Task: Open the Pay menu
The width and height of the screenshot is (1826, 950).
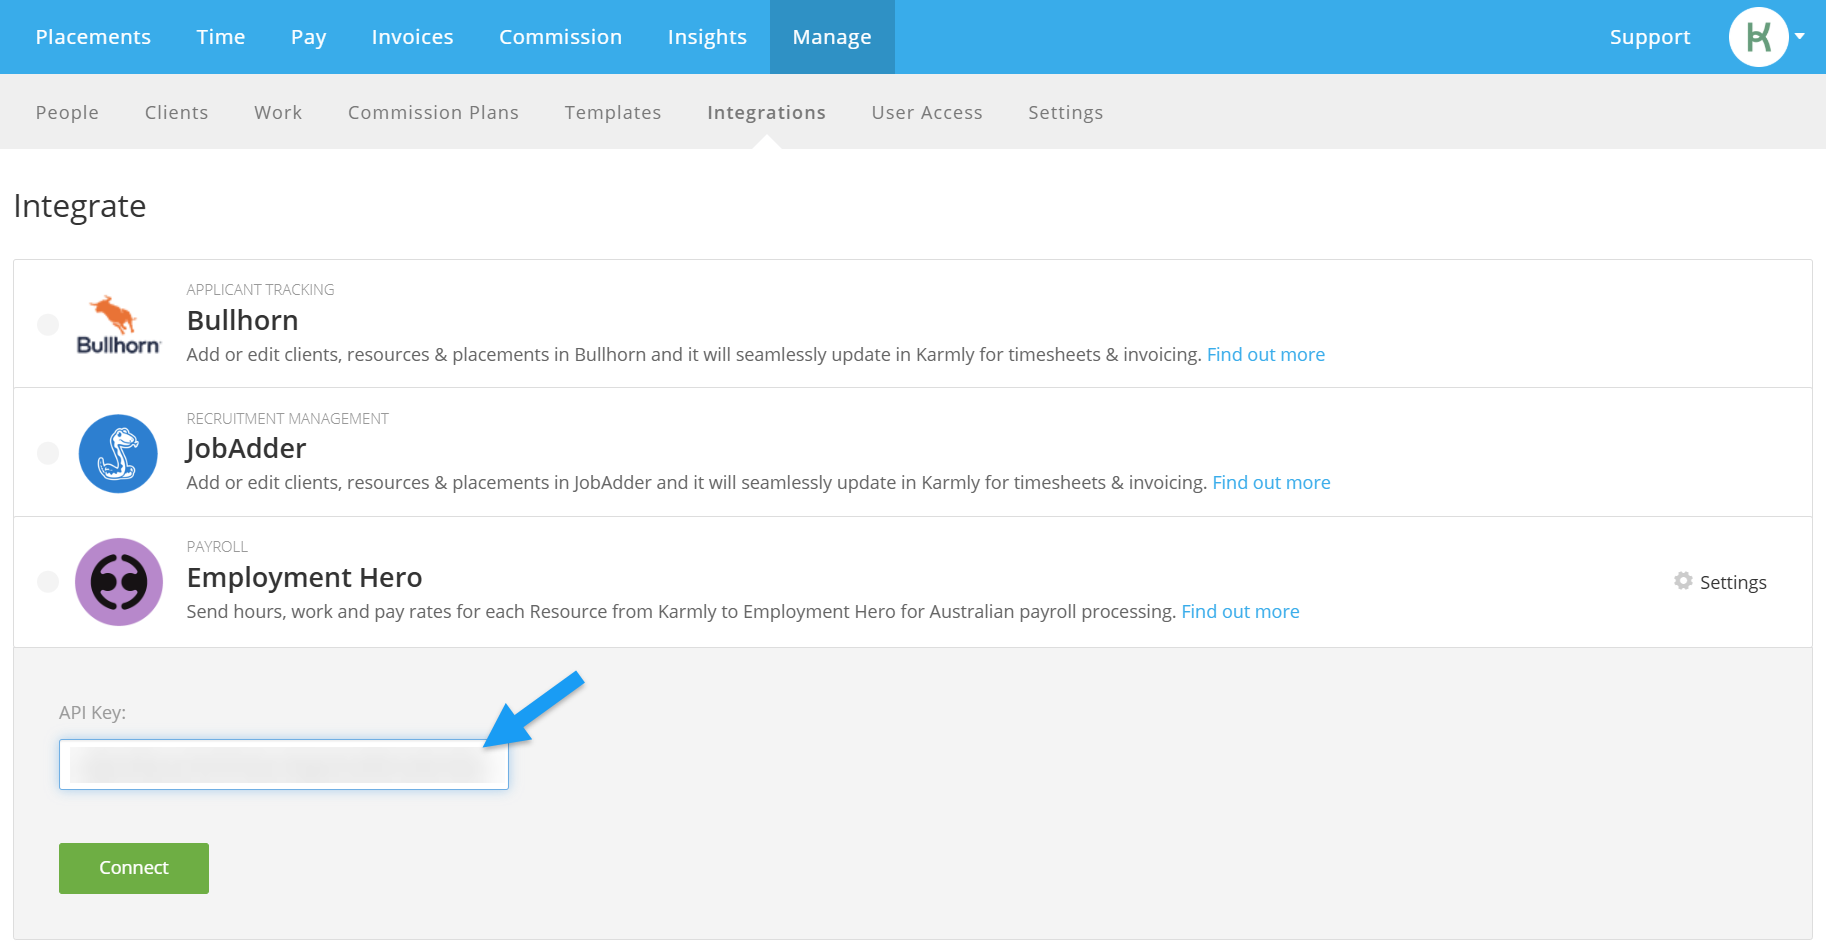Action: pyautogui.click(x=309, y=37)
